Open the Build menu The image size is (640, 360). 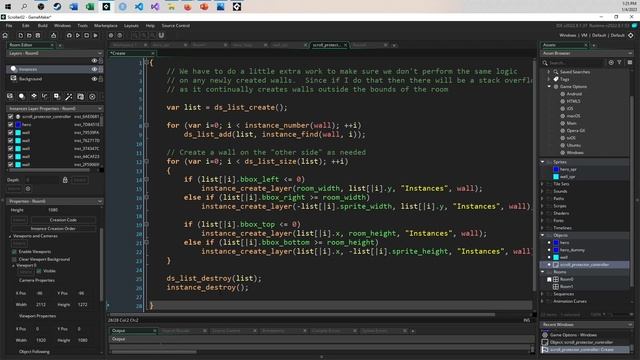point(42,26)
